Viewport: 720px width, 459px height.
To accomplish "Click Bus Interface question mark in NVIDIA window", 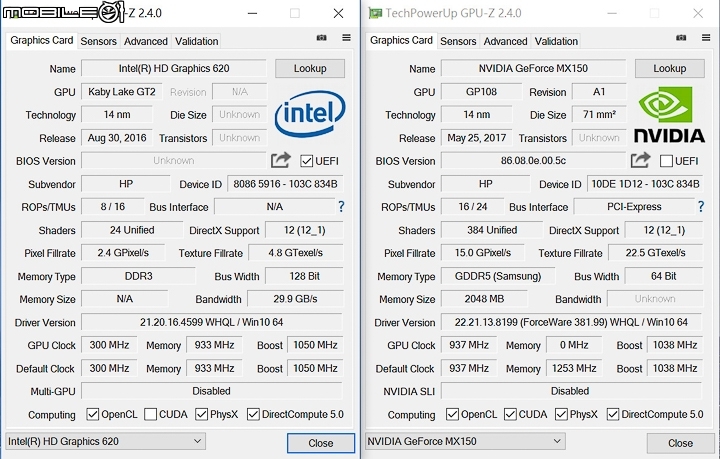I will pos(701,207).
